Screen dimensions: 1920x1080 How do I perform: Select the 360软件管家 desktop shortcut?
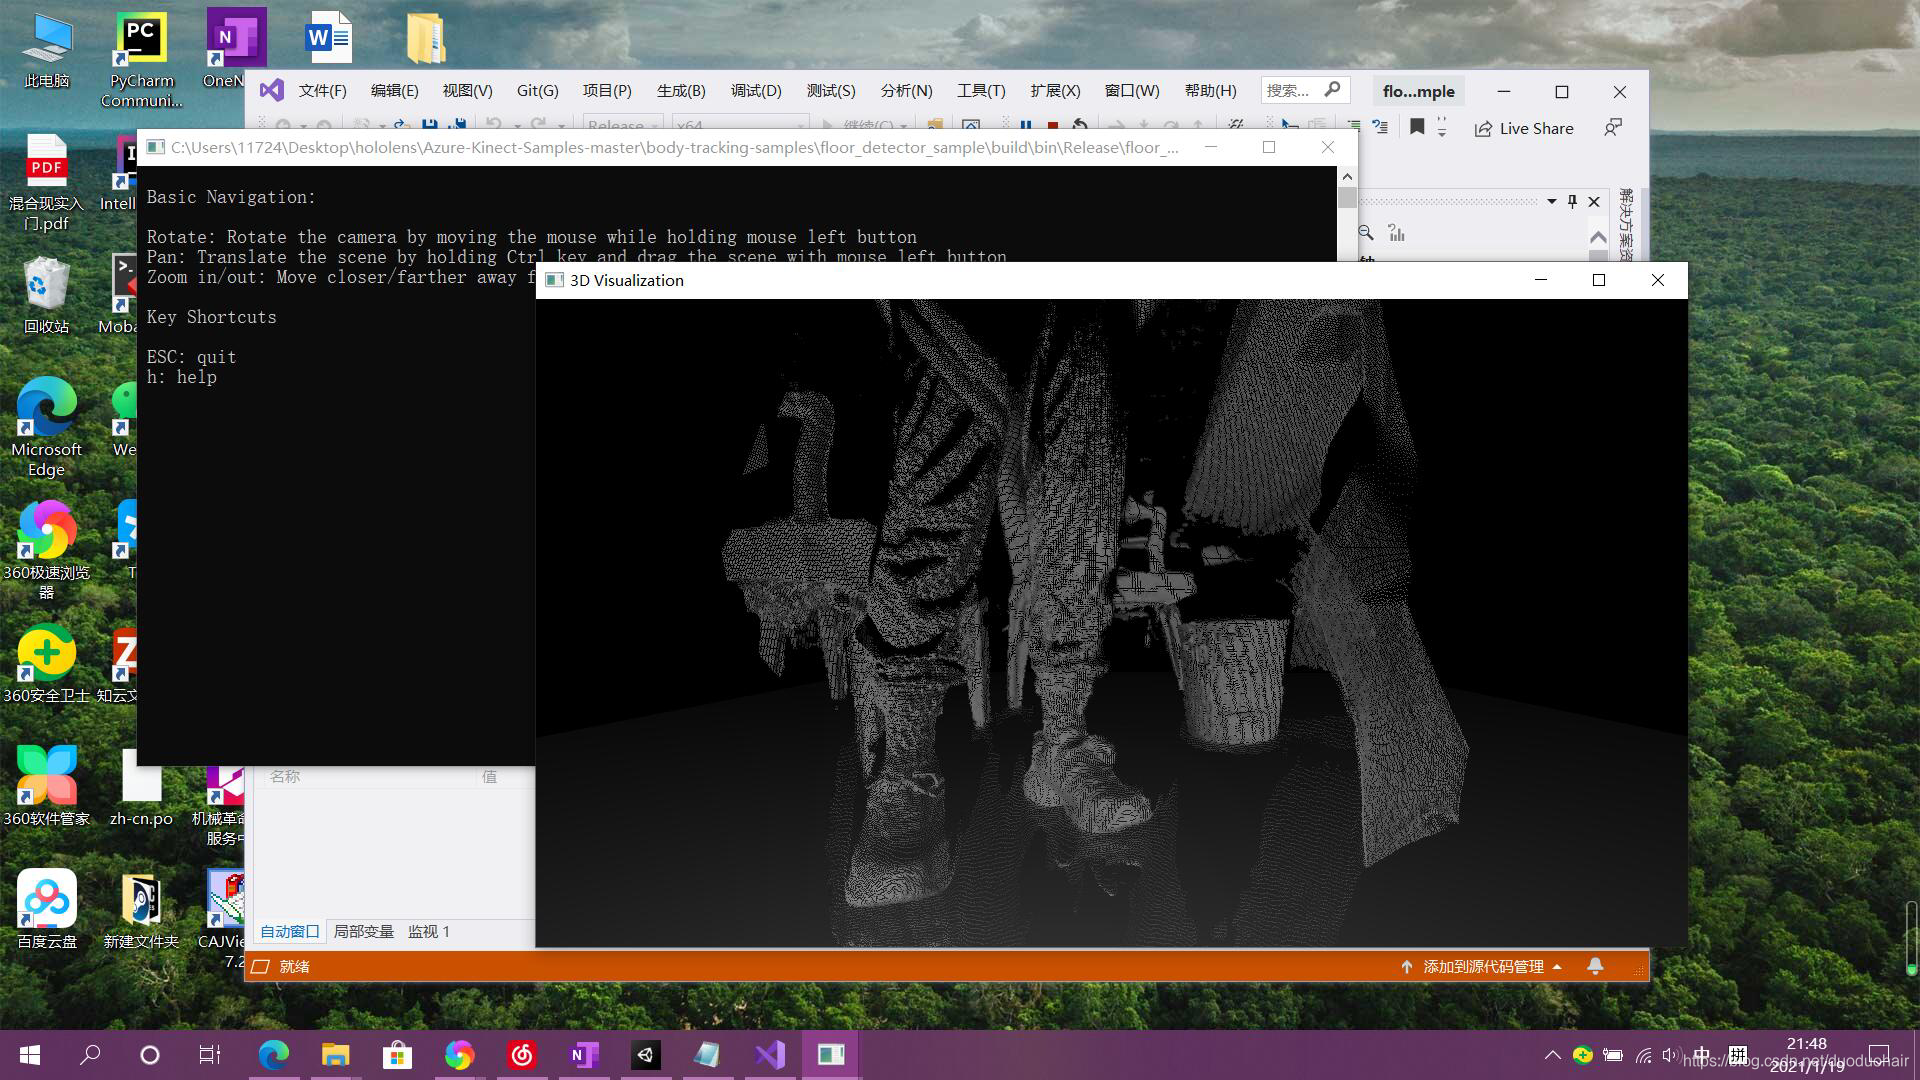point(46,786)
